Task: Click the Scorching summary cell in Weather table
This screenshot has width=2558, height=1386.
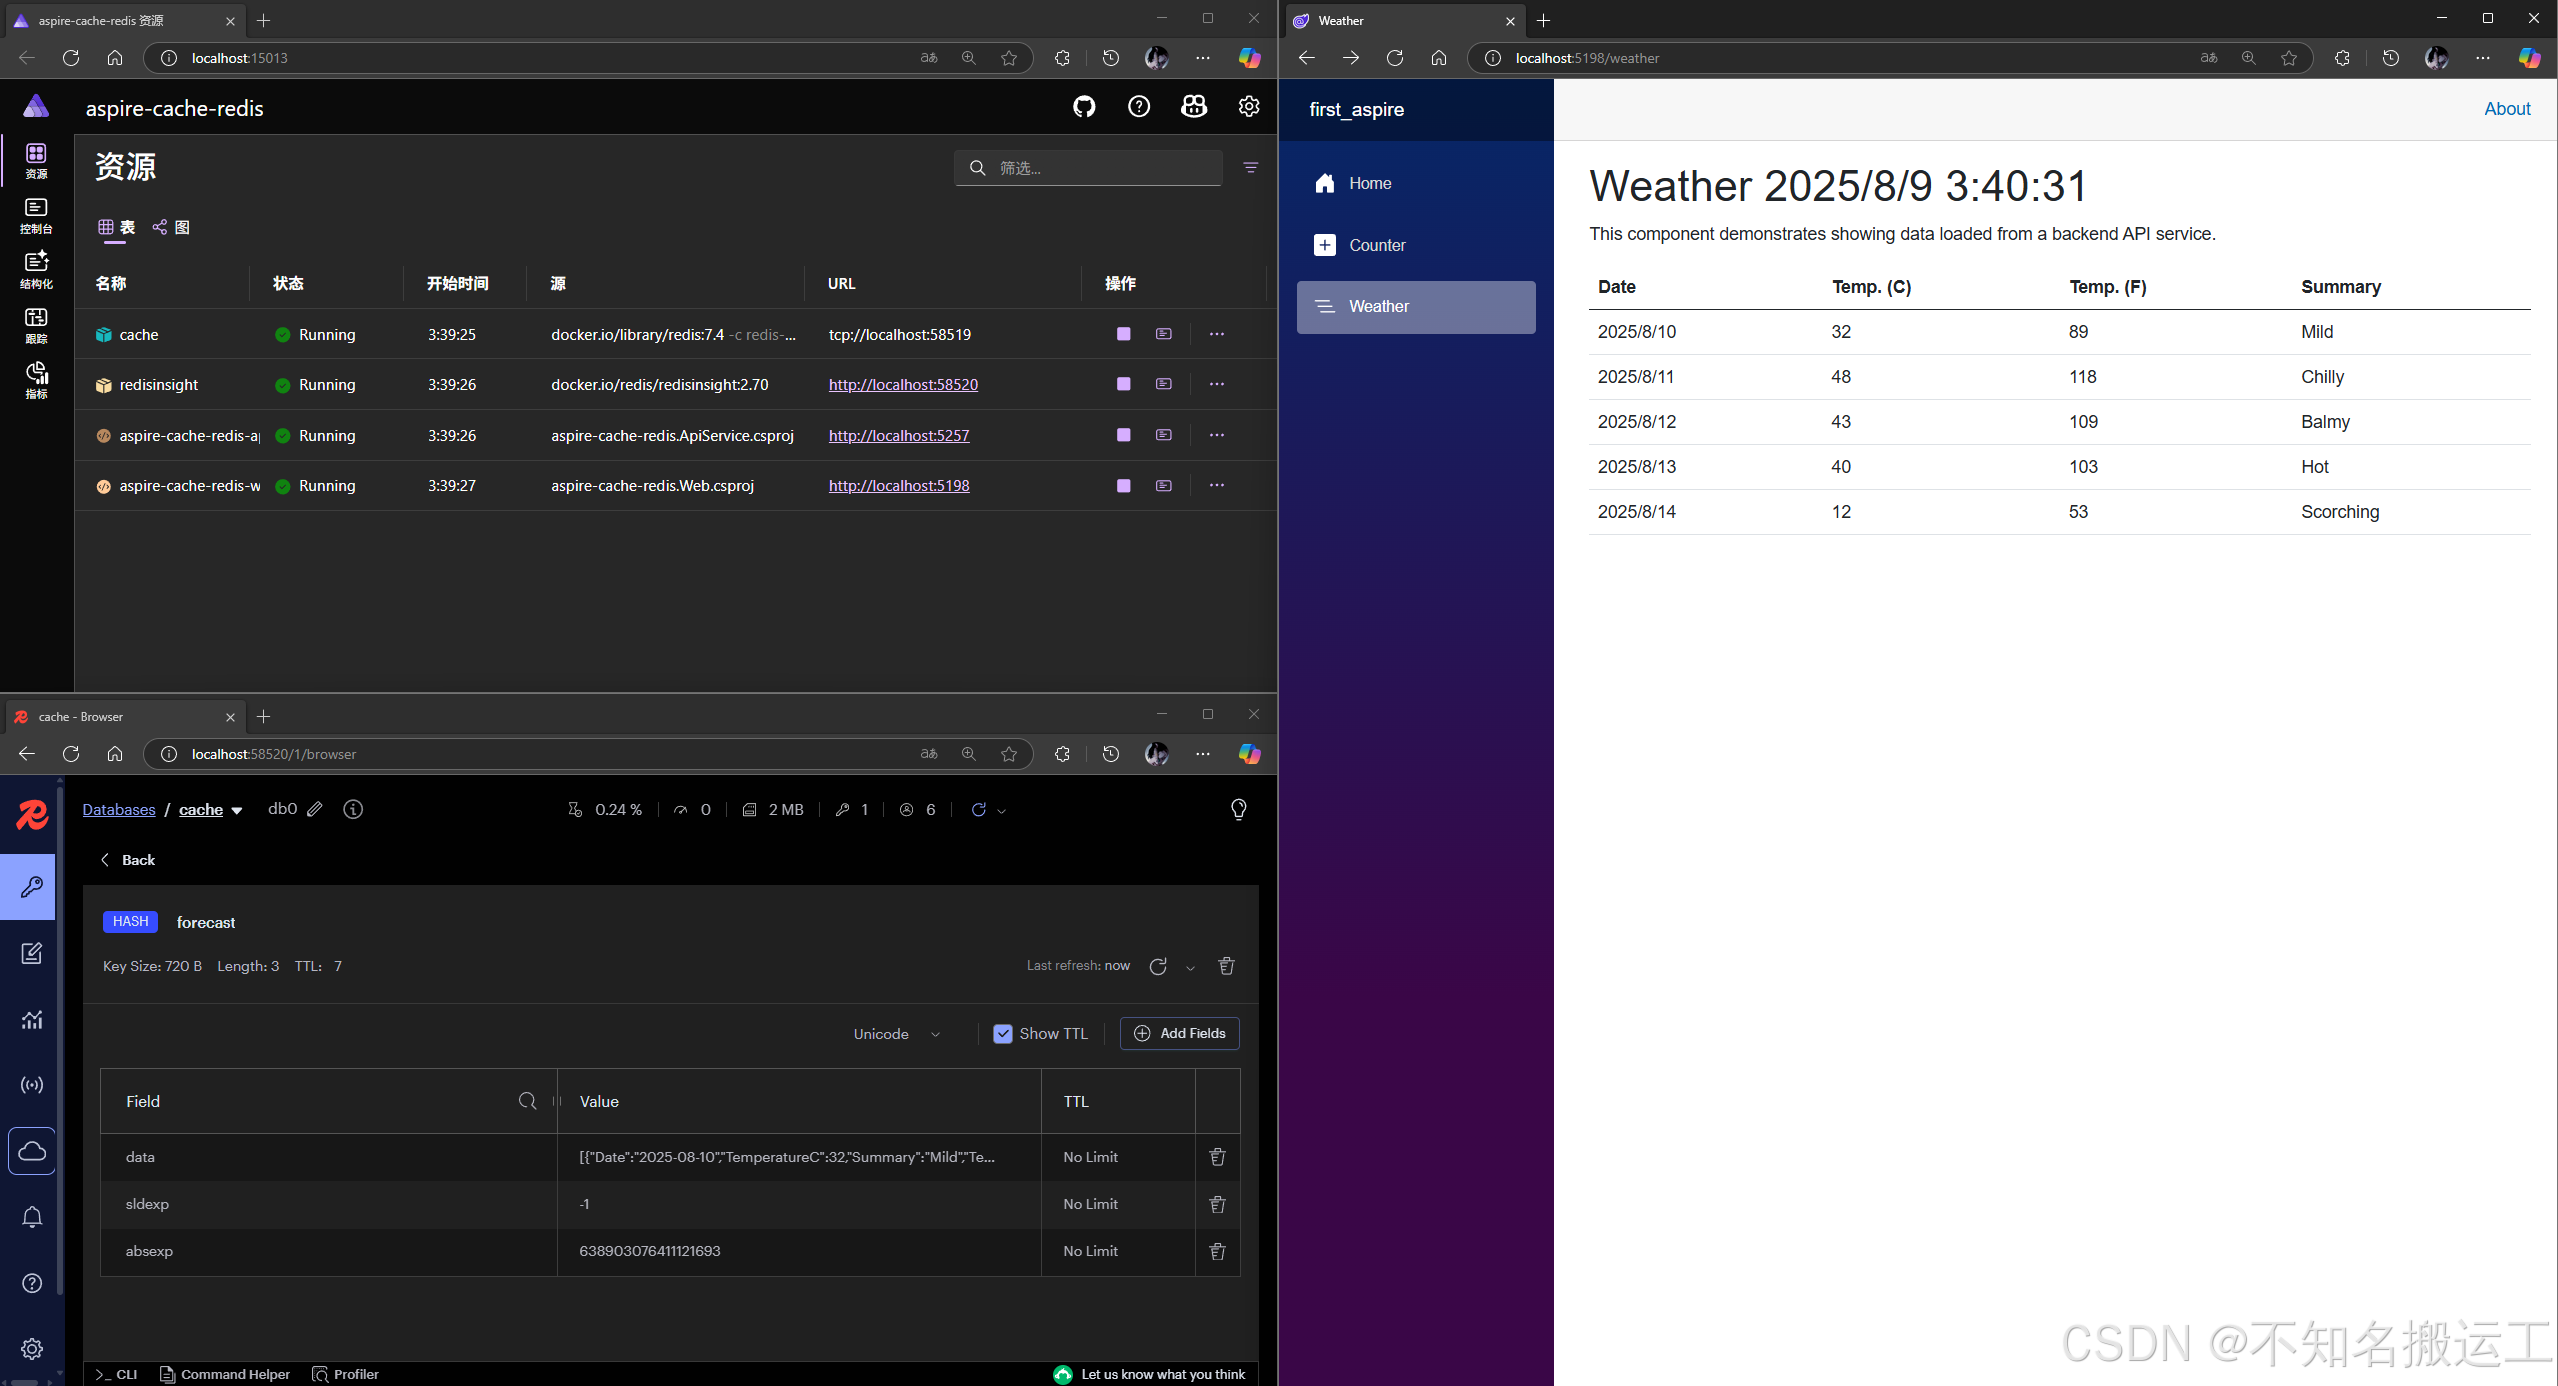Action: [x=2340, y=512]
